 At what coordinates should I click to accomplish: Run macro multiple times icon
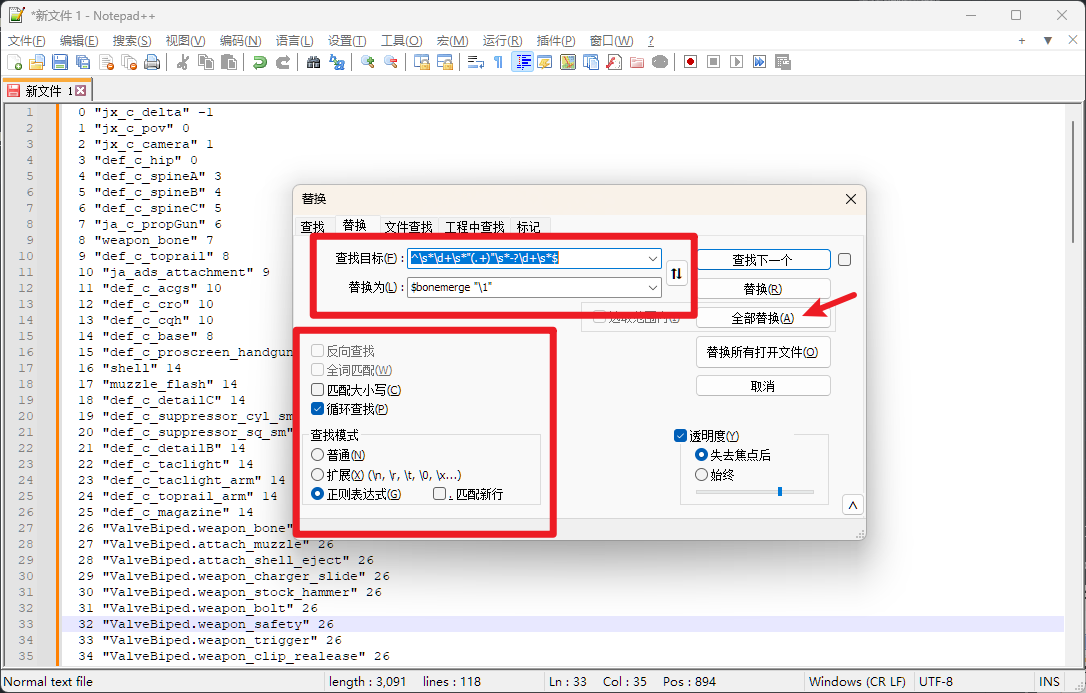click(x=760, y=62)
